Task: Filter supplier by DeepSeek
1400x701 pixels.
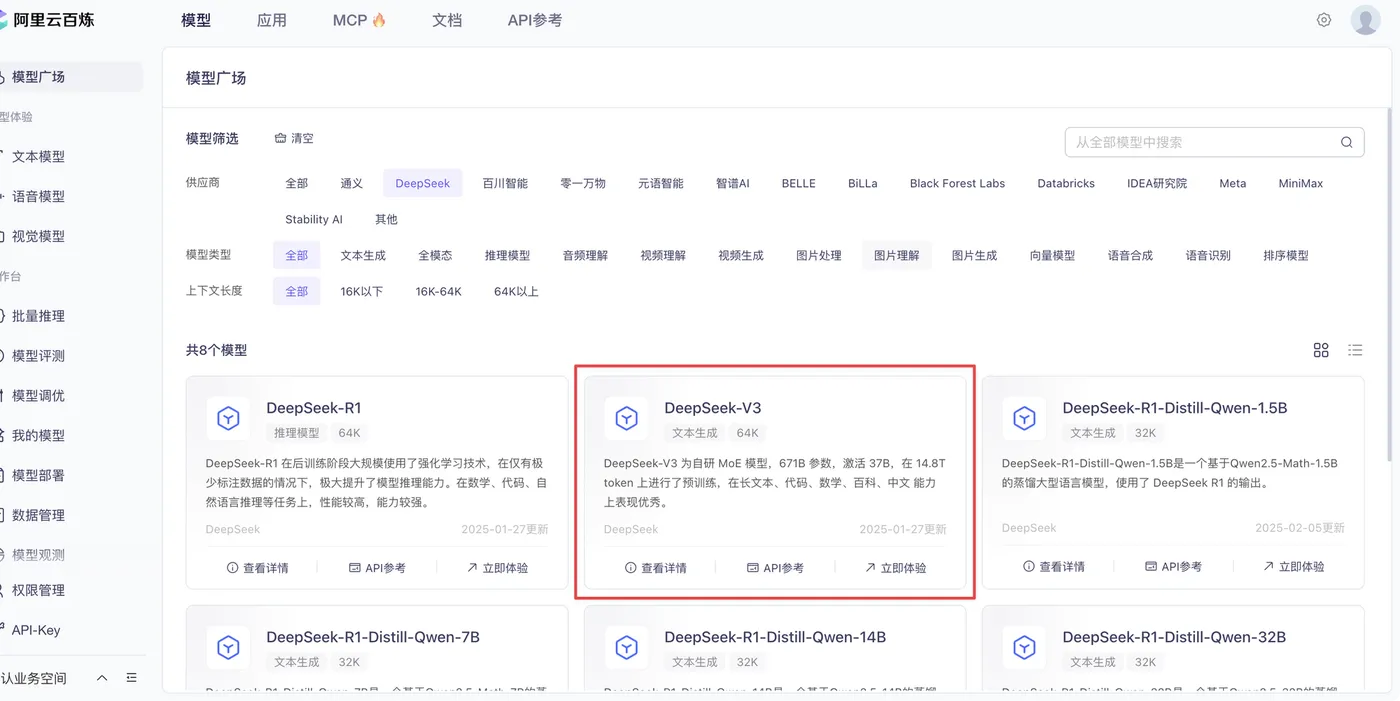Action: [423, 183]
